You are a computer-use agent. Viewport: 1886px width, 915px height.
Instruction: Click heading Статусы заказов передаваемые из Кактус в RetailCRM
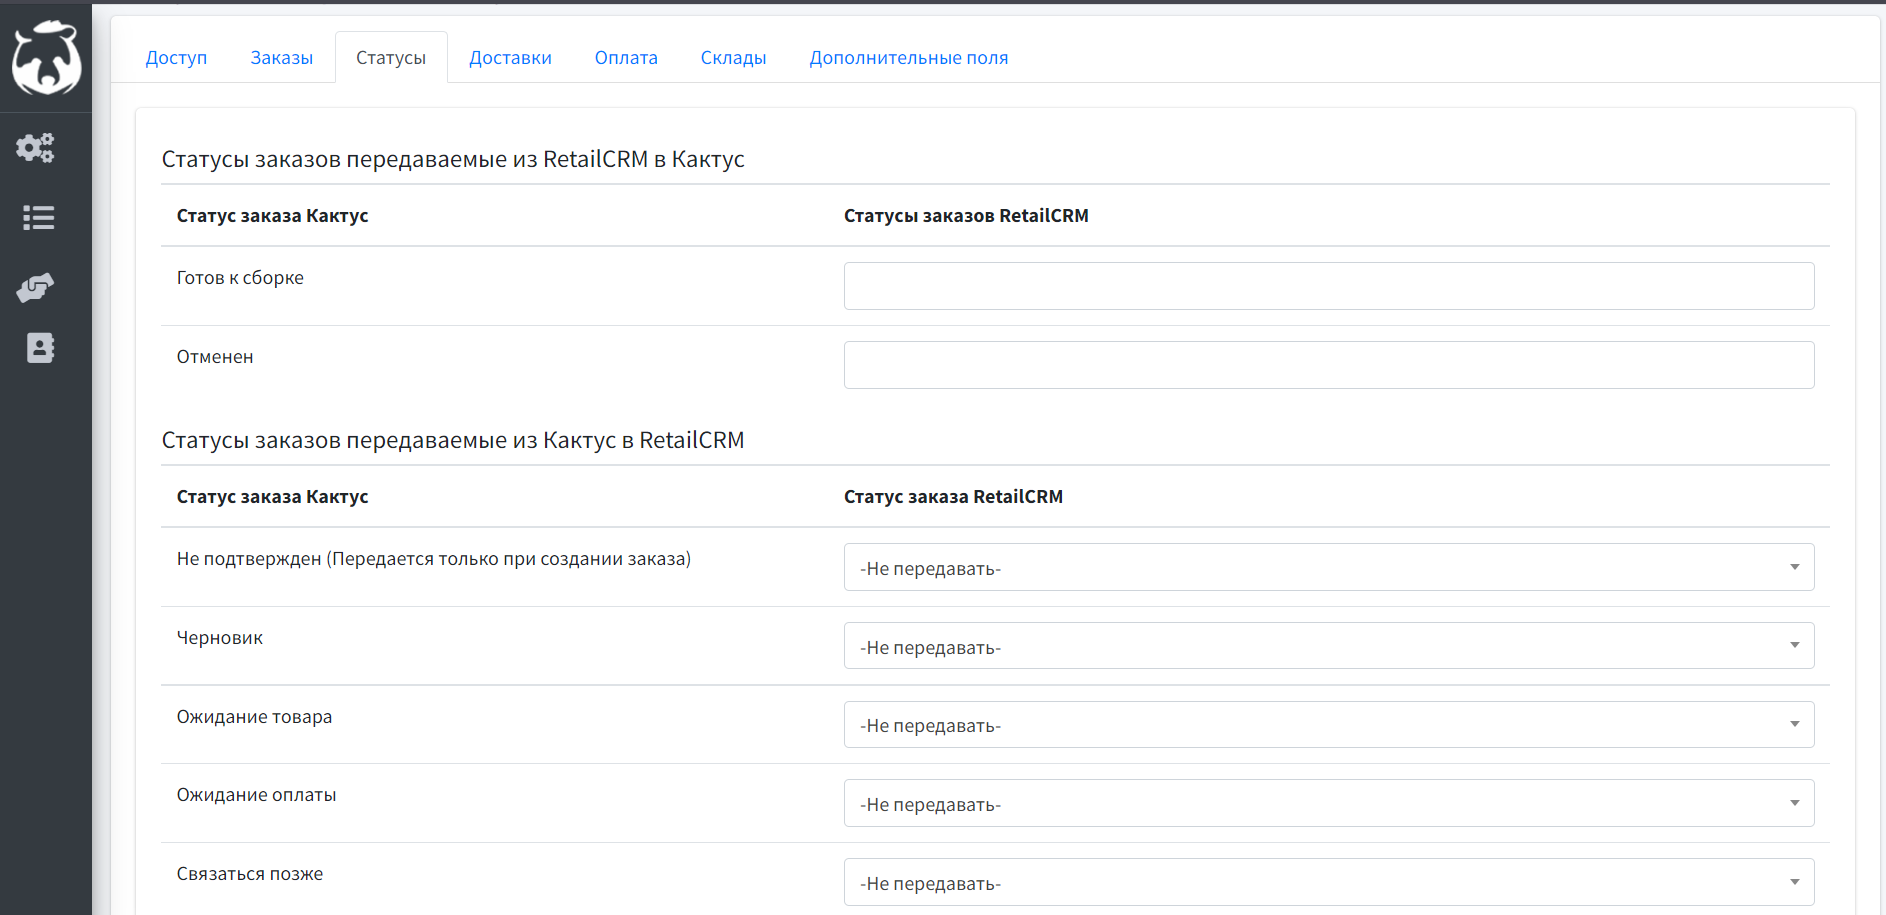453,440
